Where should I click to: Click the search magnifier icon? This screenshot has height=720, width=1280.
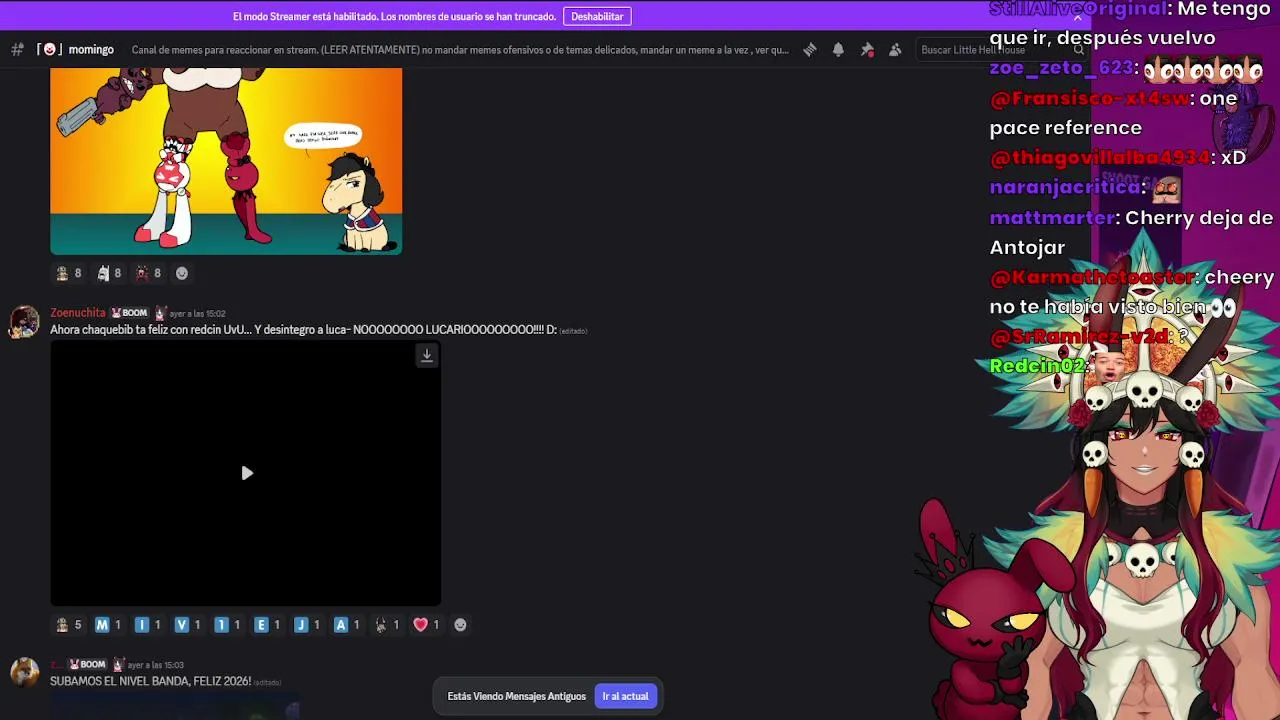pyautogui.click(x=1078, y=50)
